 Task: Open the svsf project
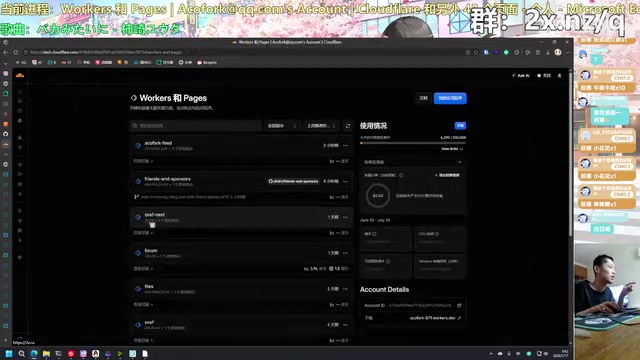click(149, 322)
